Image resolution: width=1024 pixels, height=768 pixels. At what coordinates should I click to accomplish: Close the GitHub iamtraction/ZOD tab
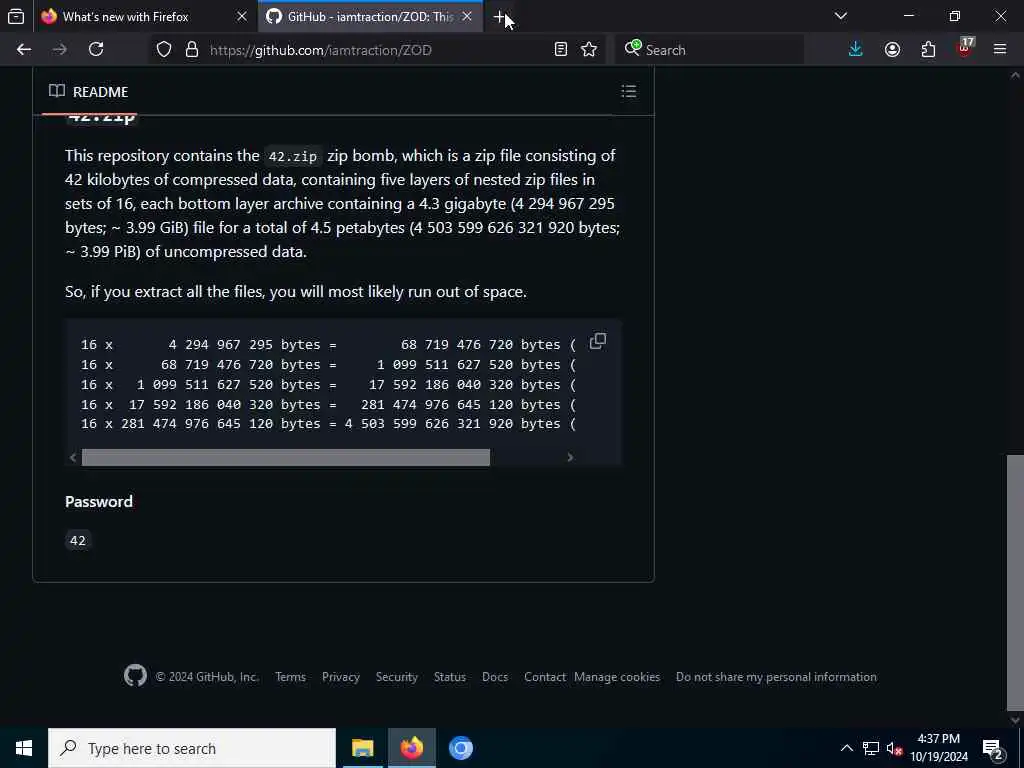[x=467, y=16]
